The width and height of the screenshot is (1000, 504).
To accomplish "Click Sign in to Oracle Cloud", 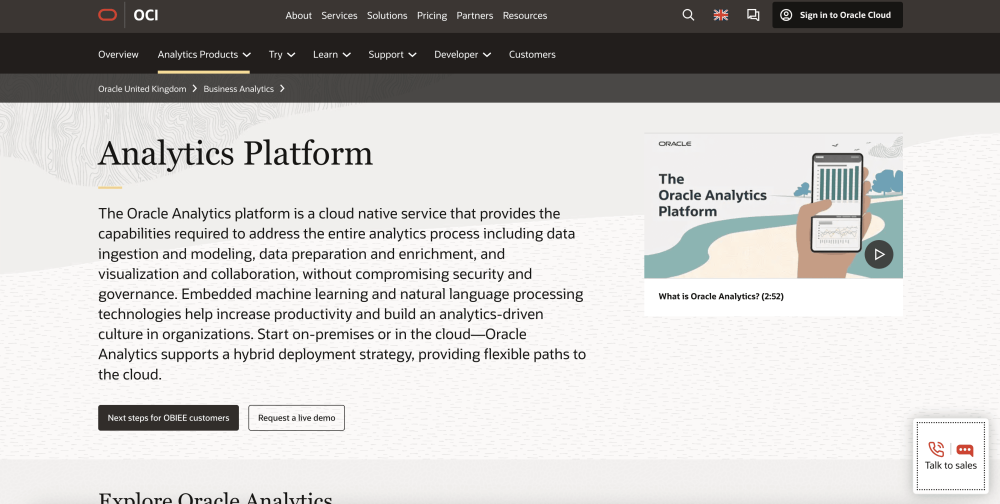I will pos(837,15).
